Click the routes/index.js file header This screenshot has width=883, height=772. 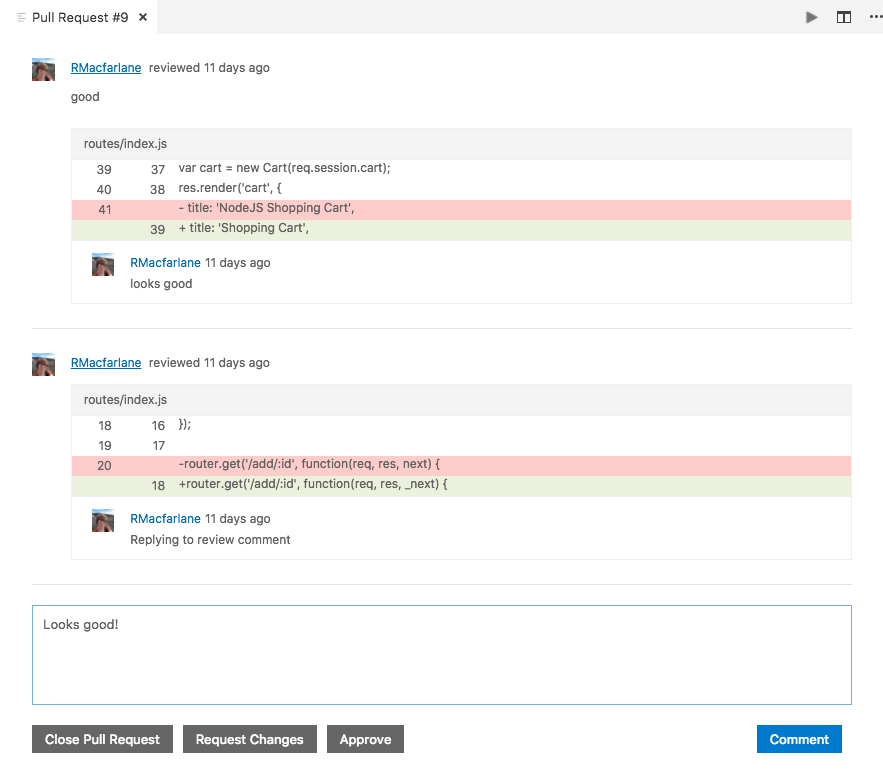[x=125, y=143]
